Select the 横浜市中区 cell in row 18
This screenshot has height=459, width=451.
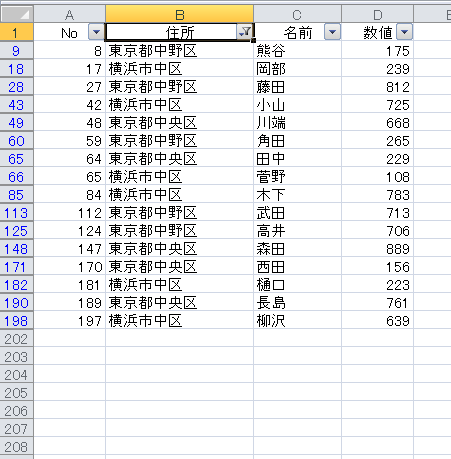pyautogui.click(x=179, y=69)
